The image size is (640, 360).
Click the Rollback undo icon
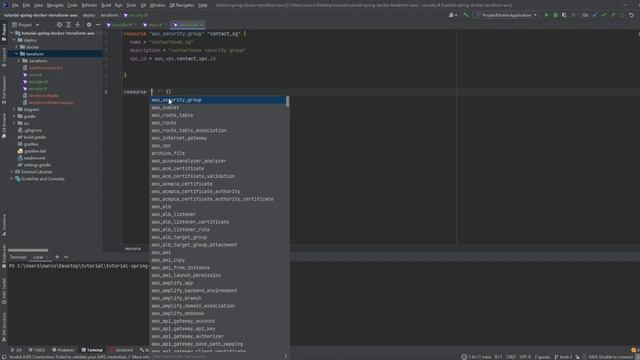coord(631,15)
